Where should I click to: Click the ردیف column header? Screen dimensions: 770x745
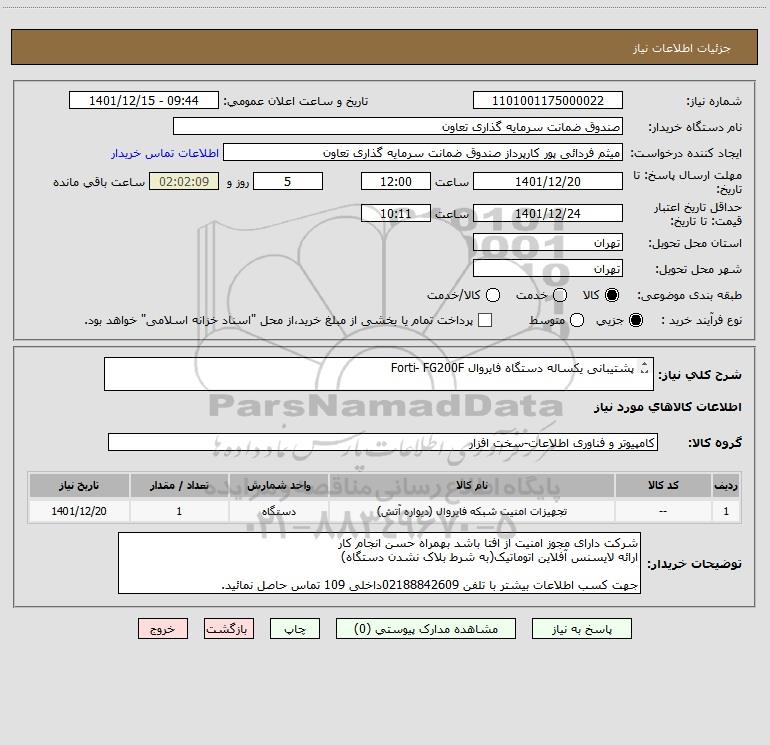[x=726, y=485]
